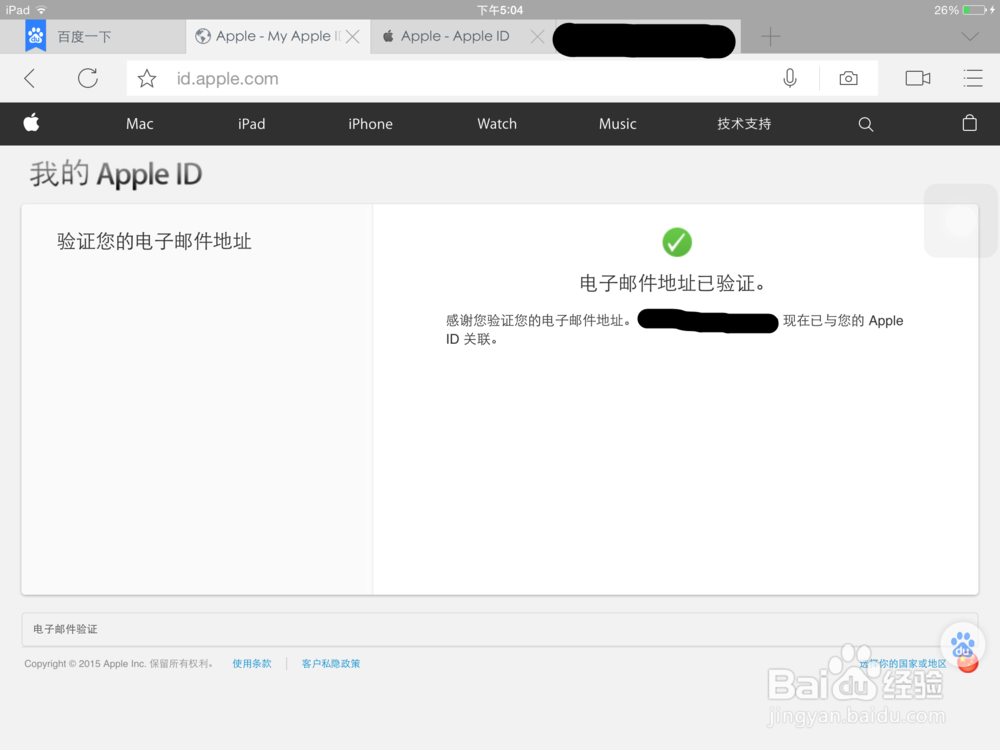Expand the tab list chevron
The width and height of the screenshot is (1000, 750).
tap(970, 37)
